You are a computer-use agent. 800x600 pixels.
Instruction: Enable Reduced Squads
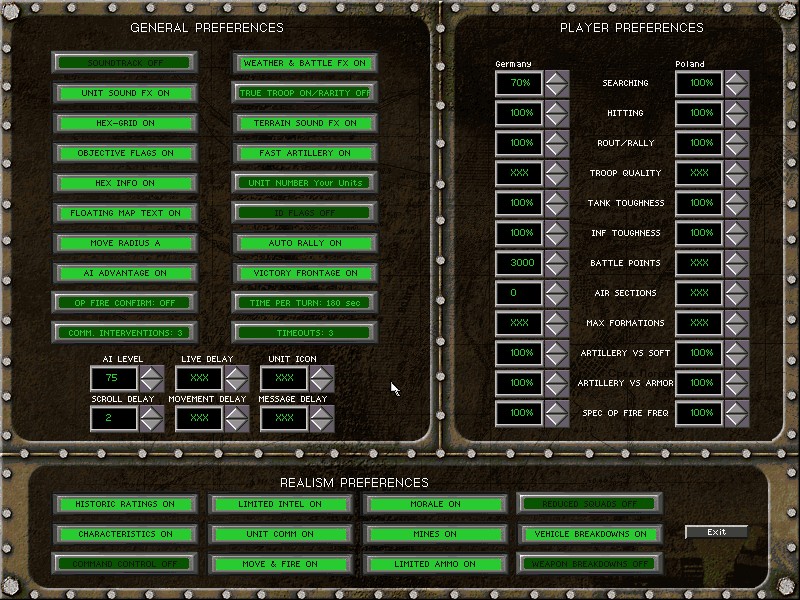[x=590, y=504]
